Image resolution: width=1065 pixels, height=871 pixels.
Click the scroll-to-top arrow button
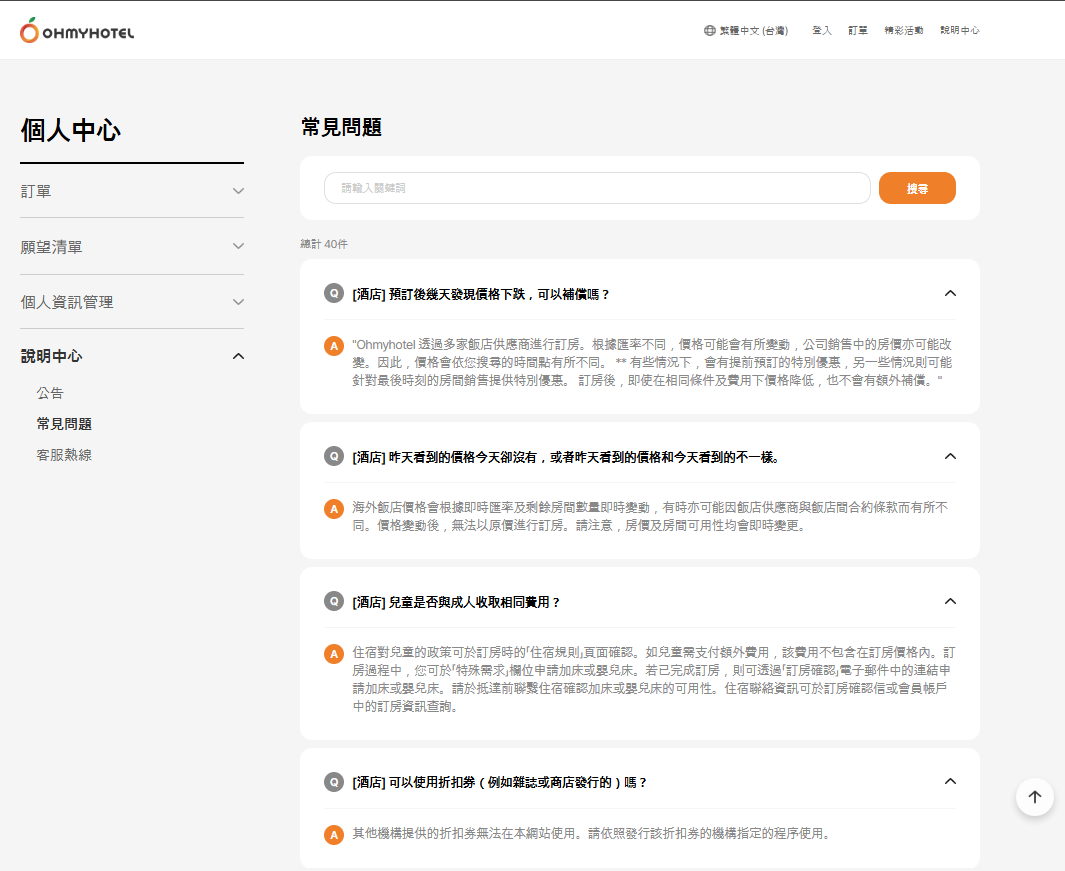1034,797
